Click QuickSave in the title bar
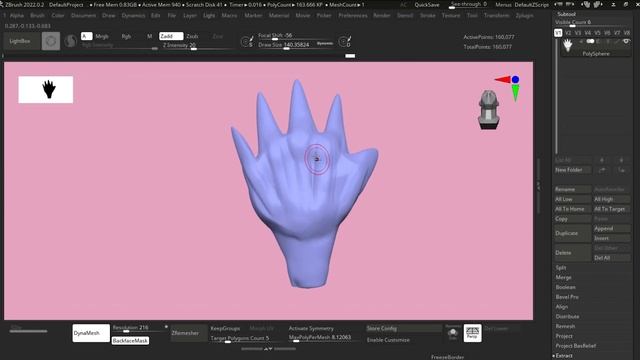Image resolution: width=640 pixels, height=360 pixels. click(427, 5)
